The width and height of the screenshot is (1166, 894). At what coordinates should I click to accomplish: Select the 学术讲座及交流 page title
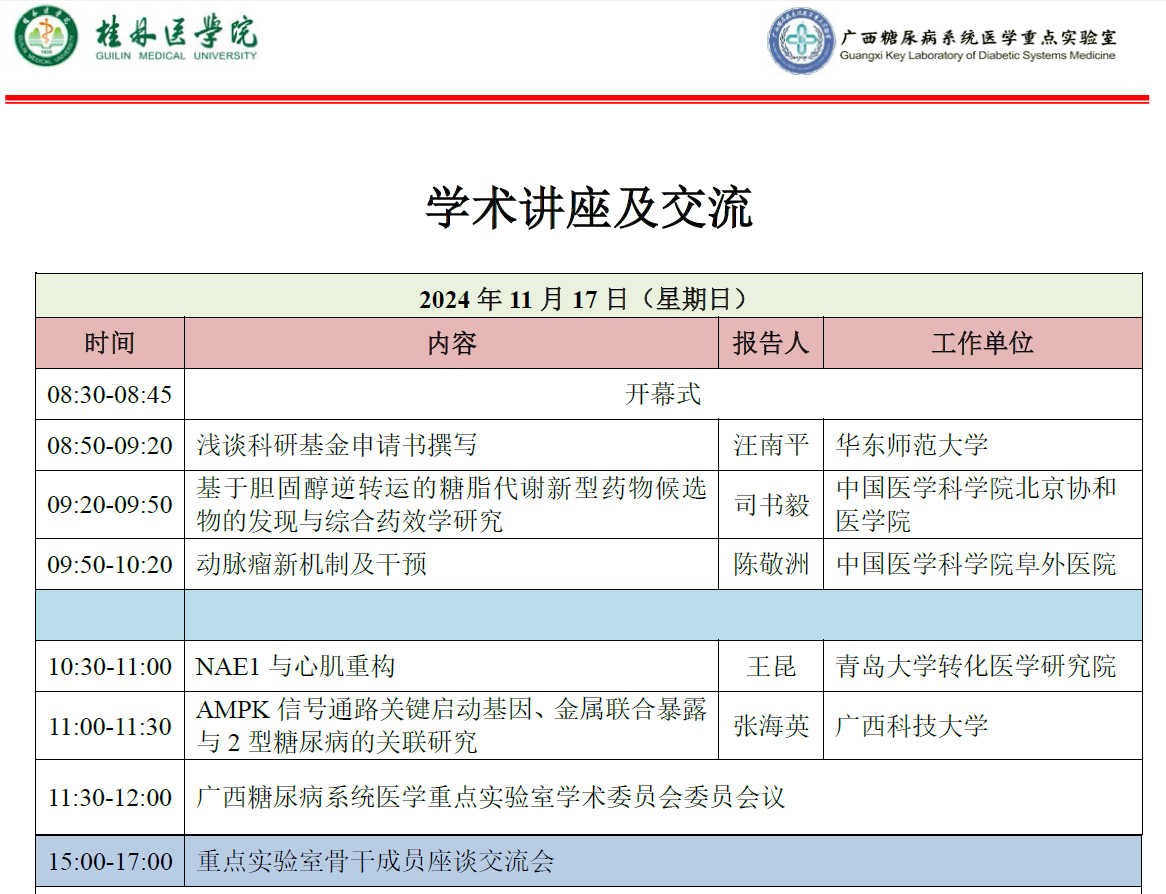[589, 208]
